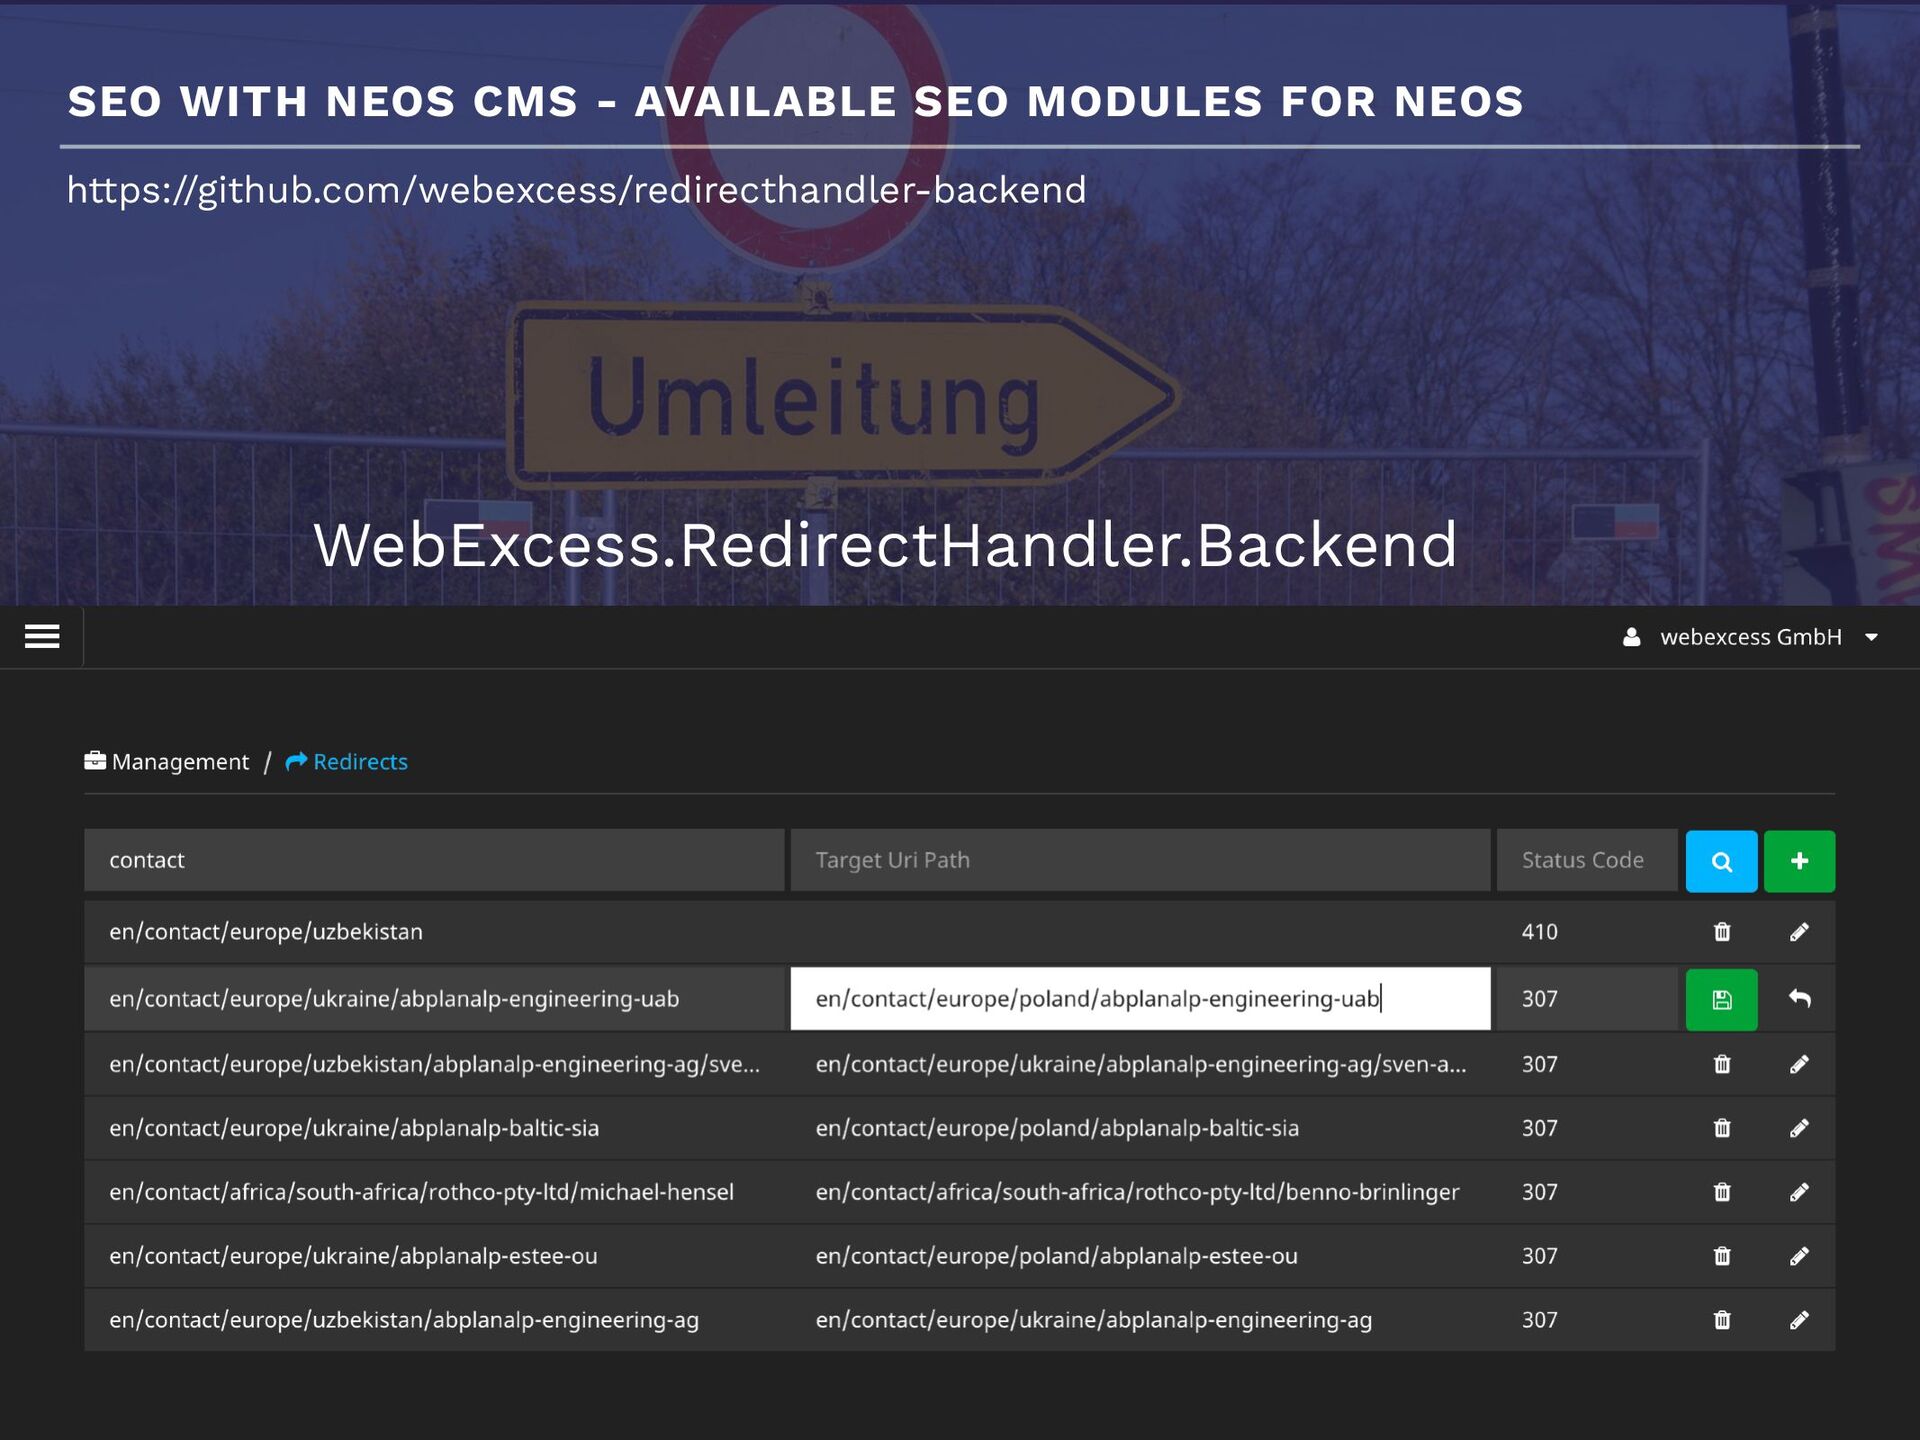
Task: Click the 410 status code cell
Action: [1539, 932]
